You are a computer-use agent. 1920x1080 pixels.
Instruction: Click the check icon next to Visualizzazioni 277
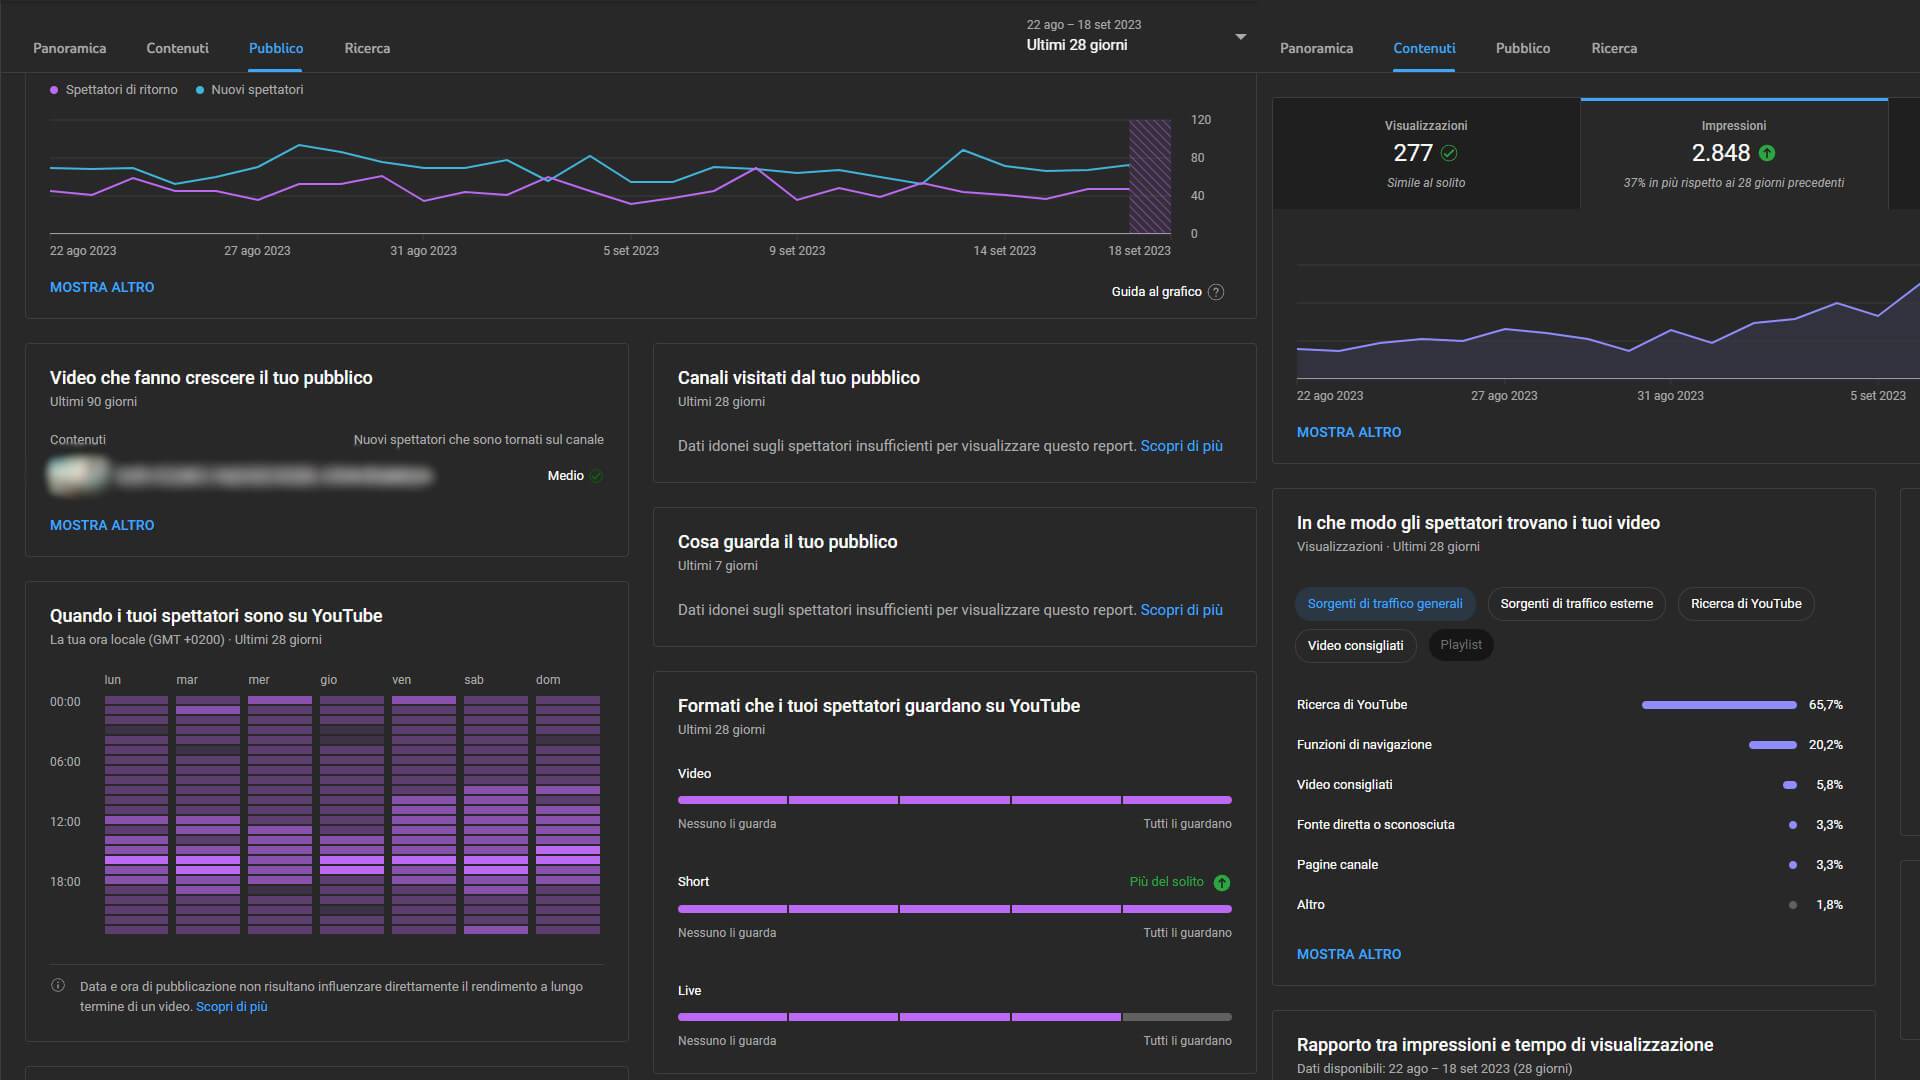pos(1449,153)
